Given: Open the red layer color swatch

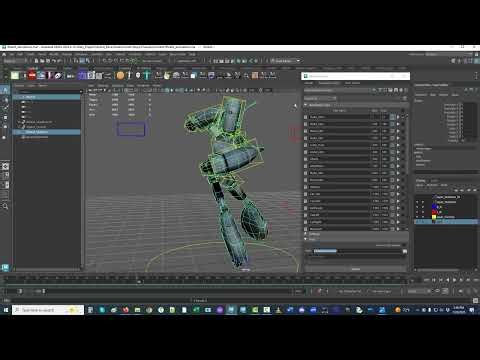Looking at the screenshot, I should 434,212.
